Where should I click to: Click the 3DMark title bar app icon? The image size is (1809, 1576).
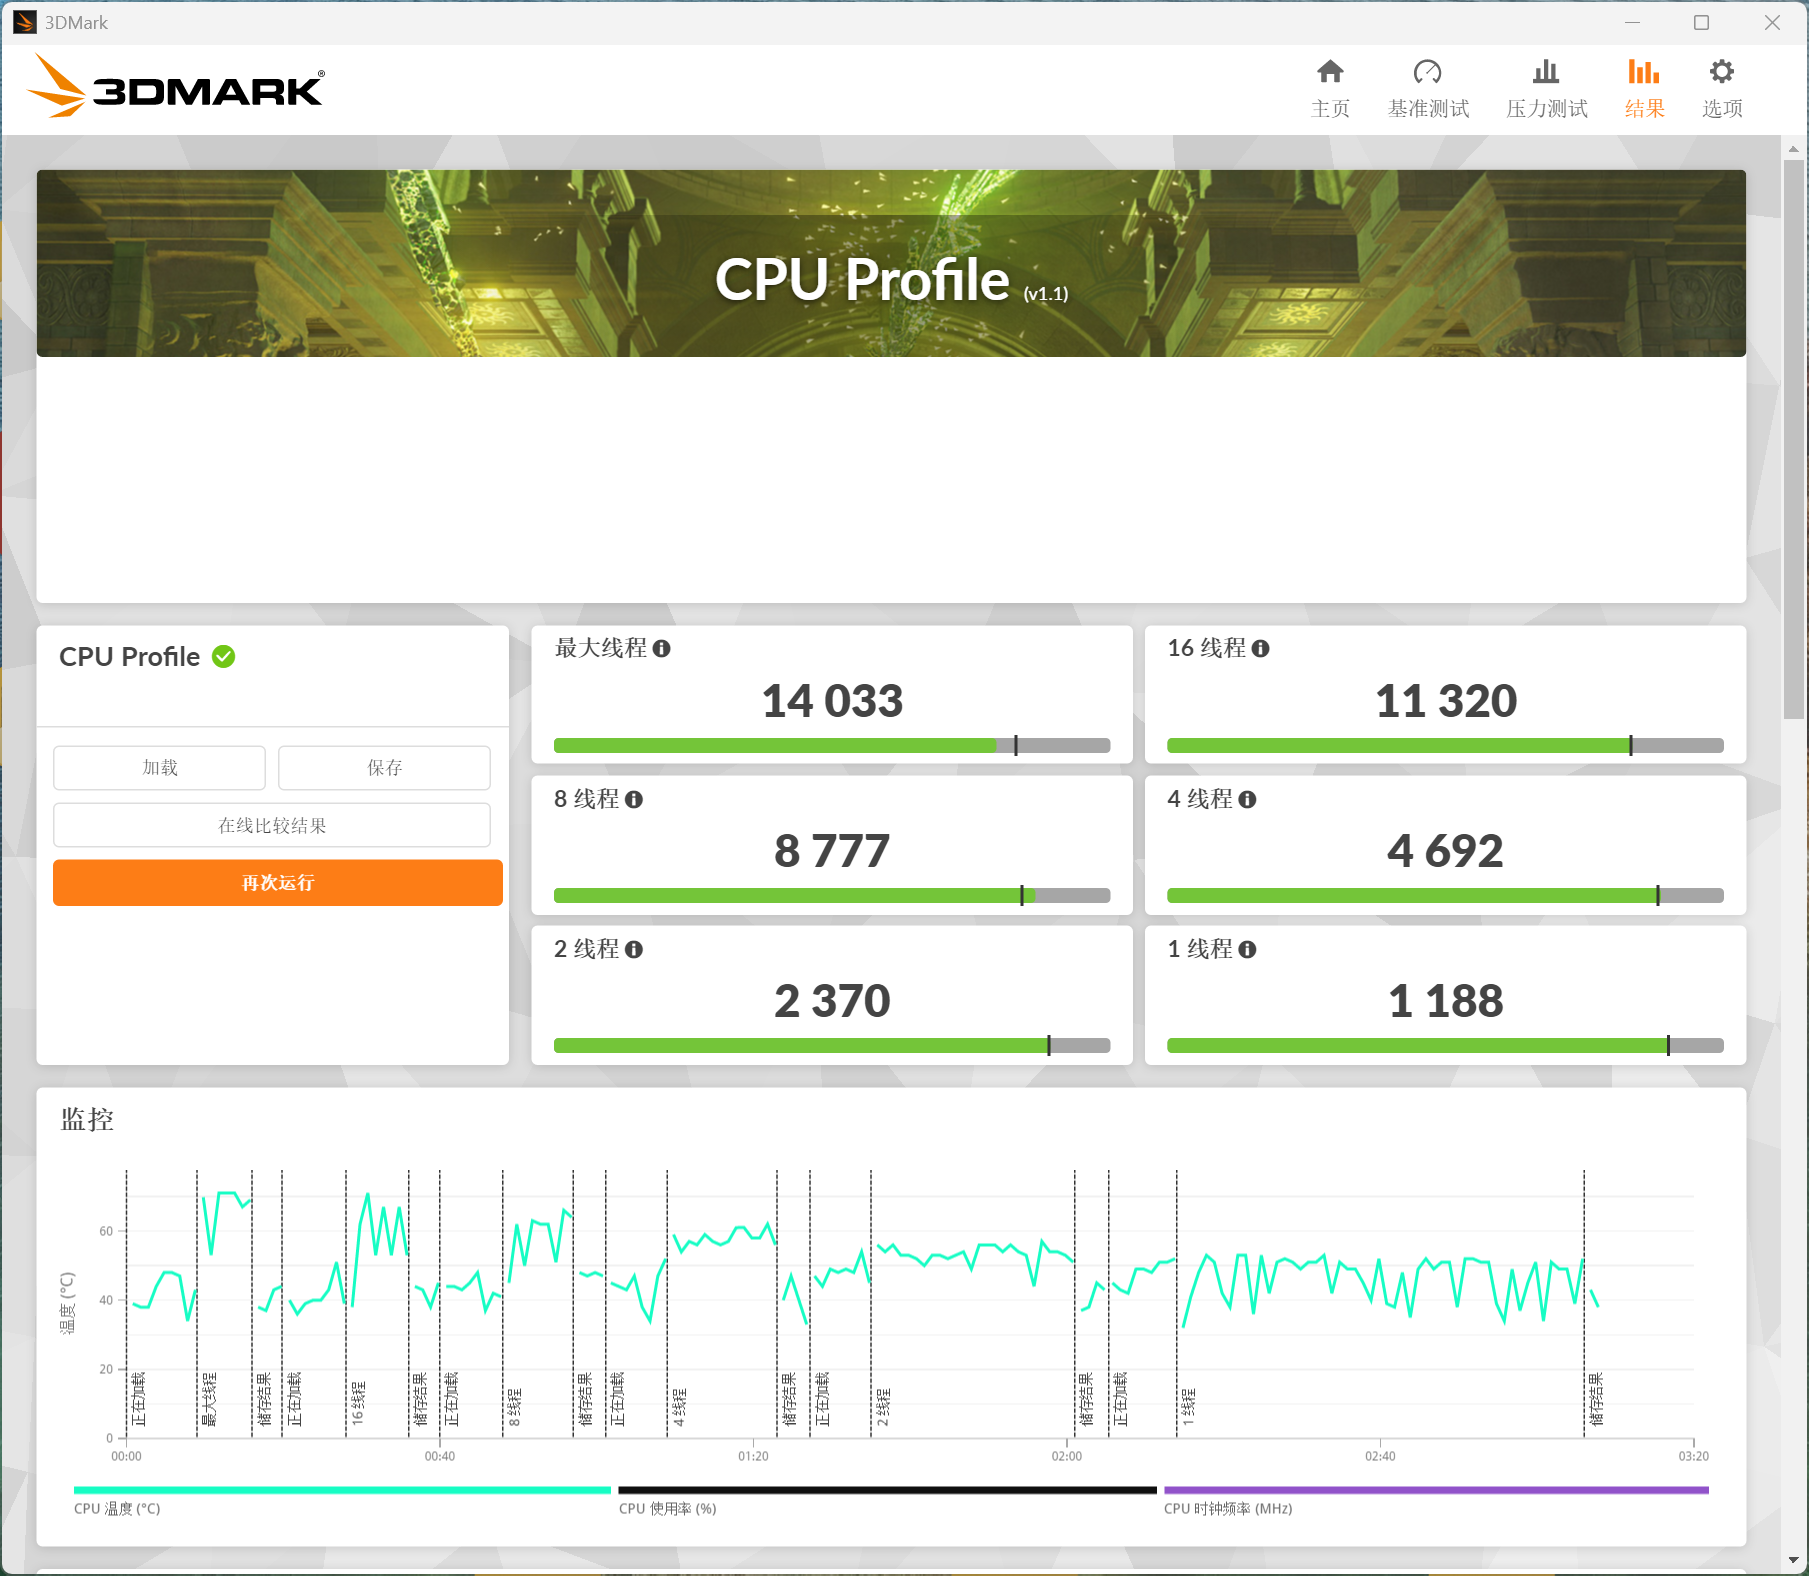coord(25,22)
